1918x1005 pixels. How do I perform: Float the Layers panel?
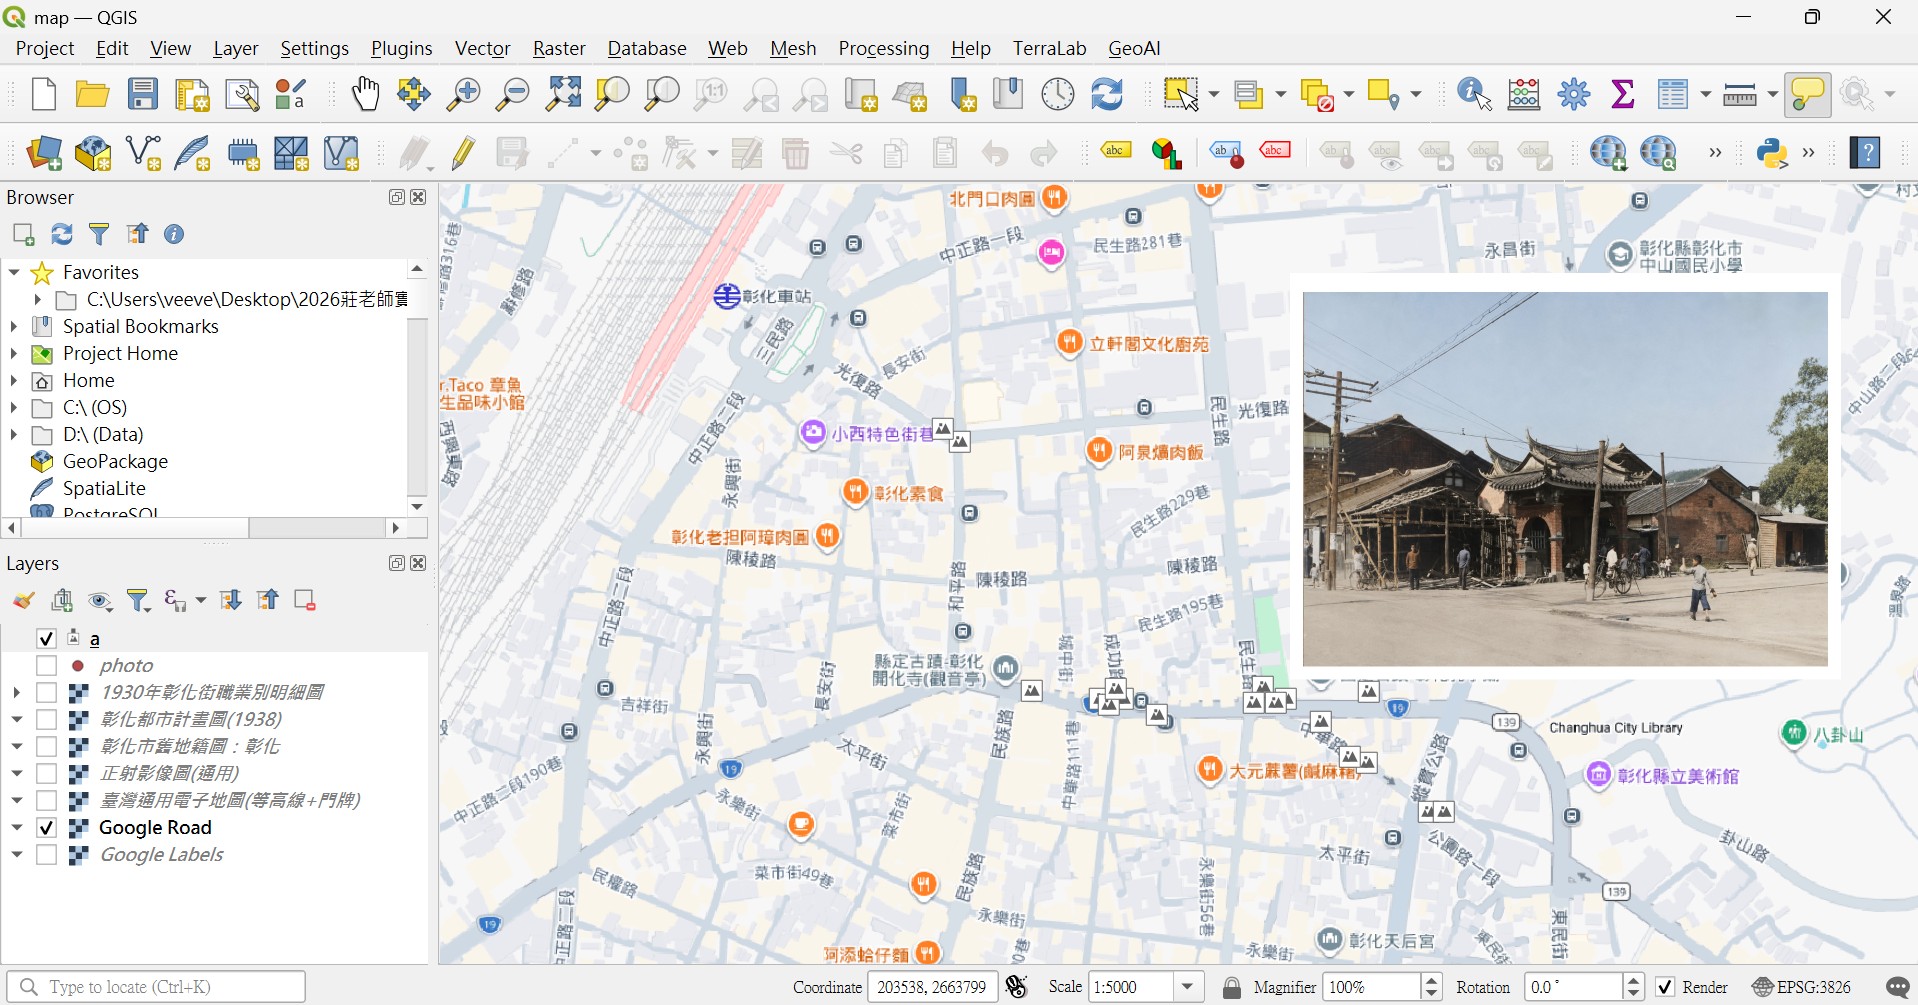(397, 563)
